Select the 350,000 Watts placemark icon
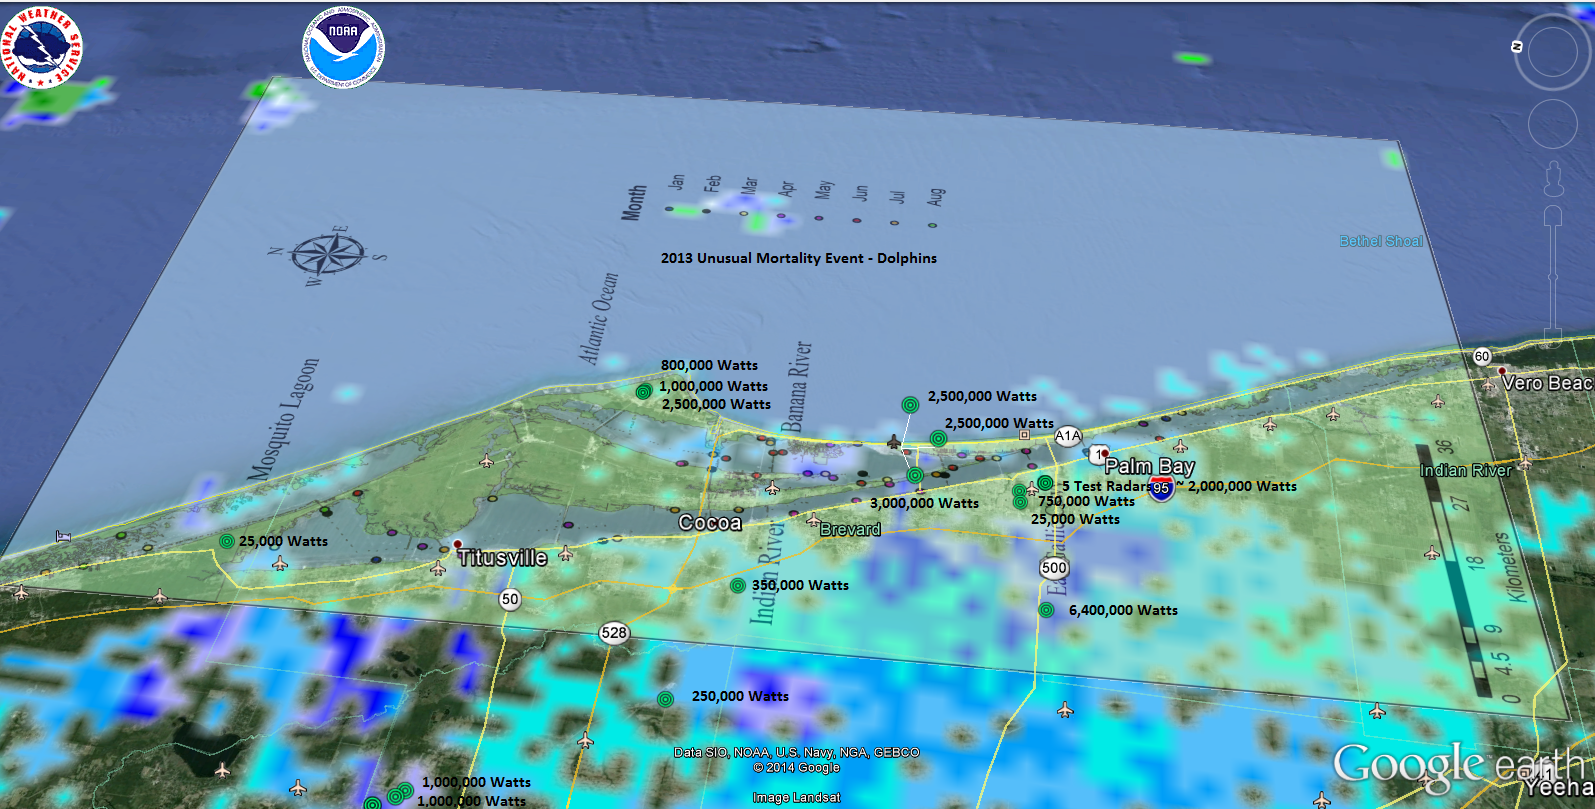This screenshot has height=809, width=1595. (737, 586)
